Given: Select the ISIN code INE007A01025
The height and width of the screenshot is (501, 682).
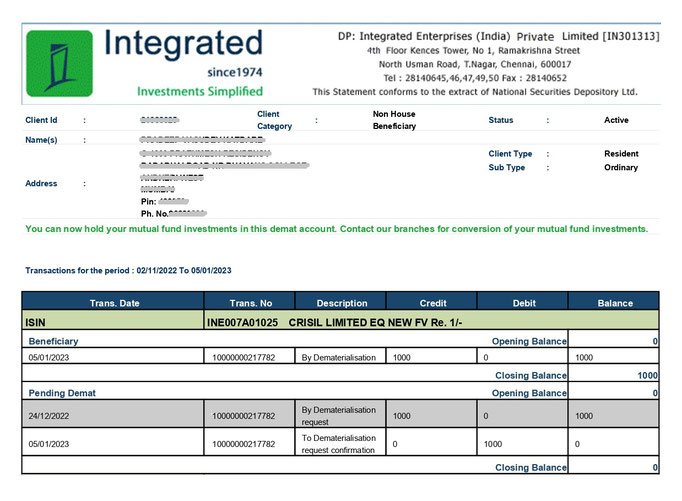Looking at the screenshot, I should click(x=242, y=323).
